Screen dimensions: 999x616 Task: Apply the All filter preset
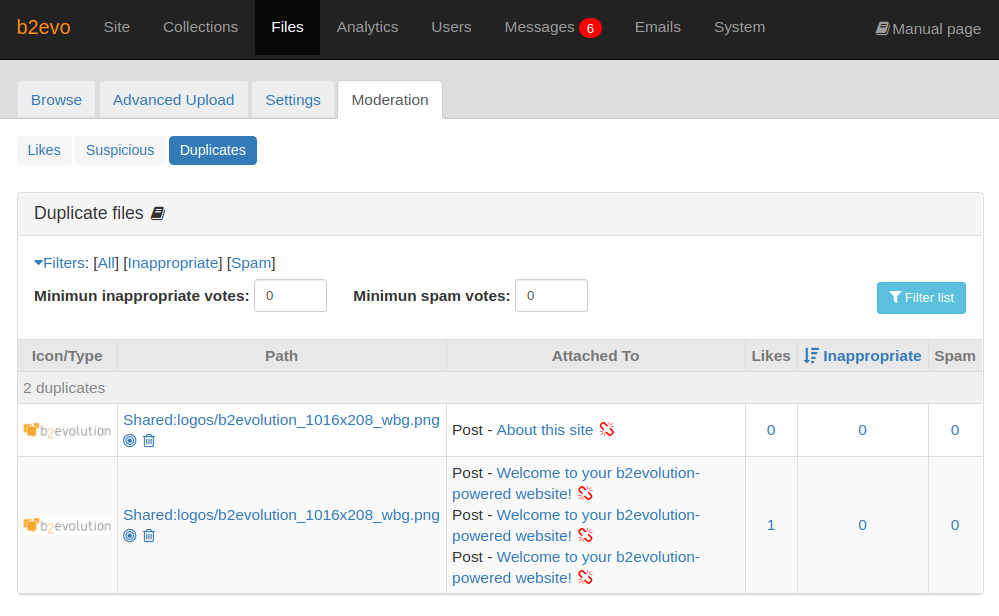pyautogui.click(x=106, y=263)
